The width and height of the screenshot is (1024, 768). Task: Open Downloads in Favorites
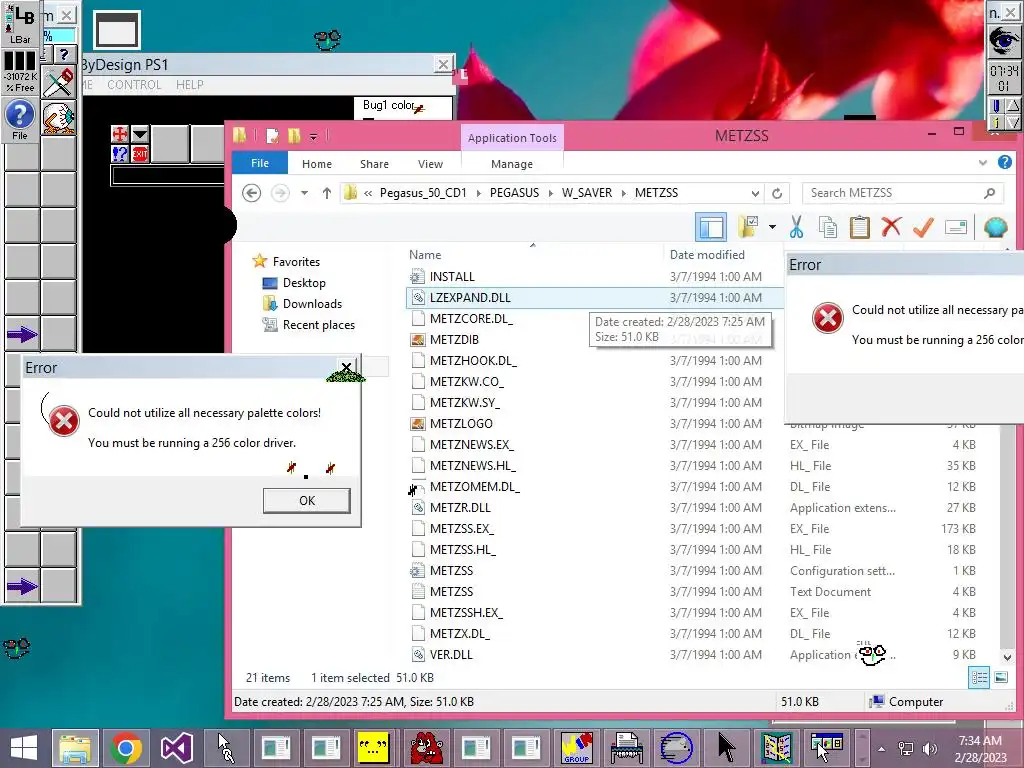click(x=312, y=304)
